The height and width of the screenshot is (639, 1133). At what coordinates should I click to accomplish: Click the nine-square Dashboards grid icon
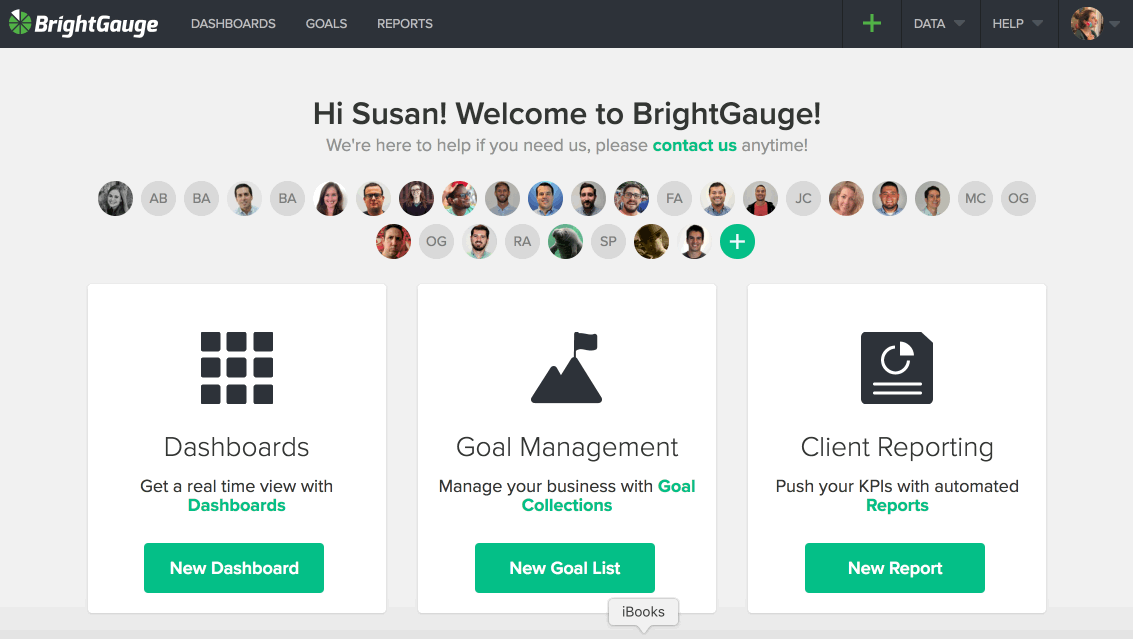[237, 368]
